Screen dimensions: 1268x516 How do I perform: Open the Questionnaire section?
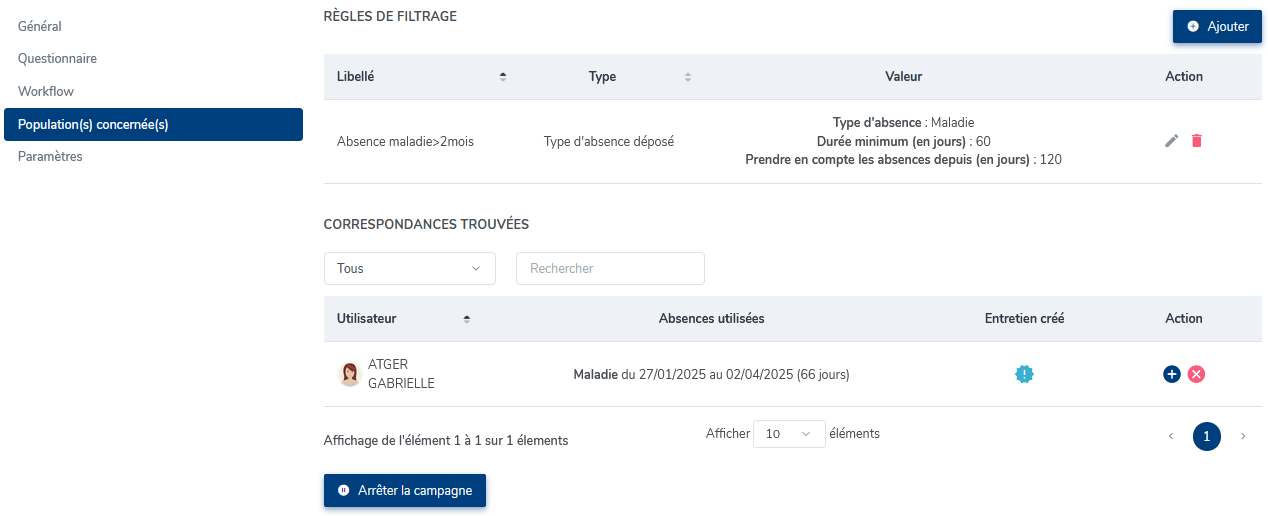(57, 58)
